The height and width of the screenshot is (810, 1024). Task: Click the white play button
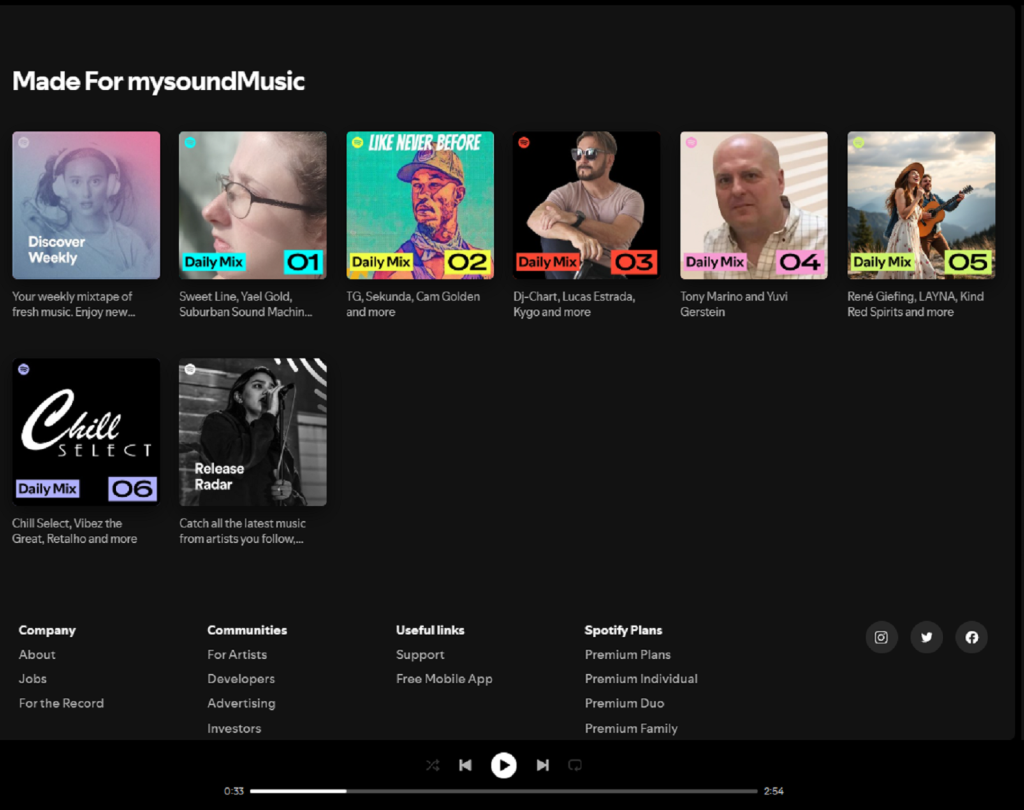click(x=504, y=765)
